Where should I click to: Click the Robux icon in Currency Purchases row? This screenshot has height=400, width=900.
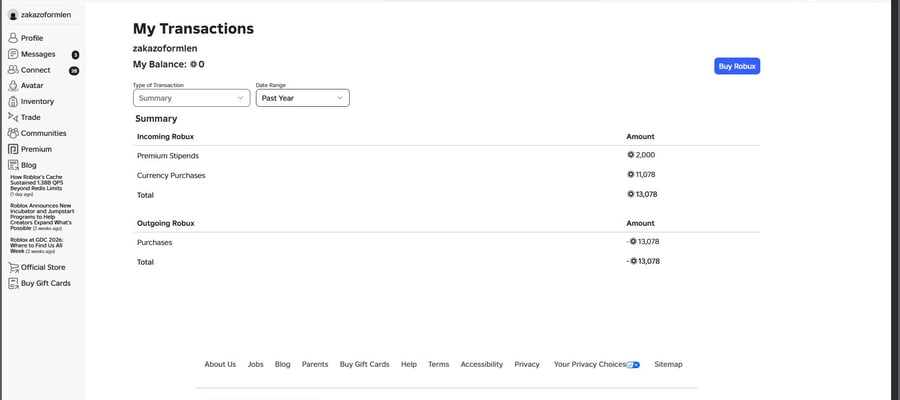(631, 174)
